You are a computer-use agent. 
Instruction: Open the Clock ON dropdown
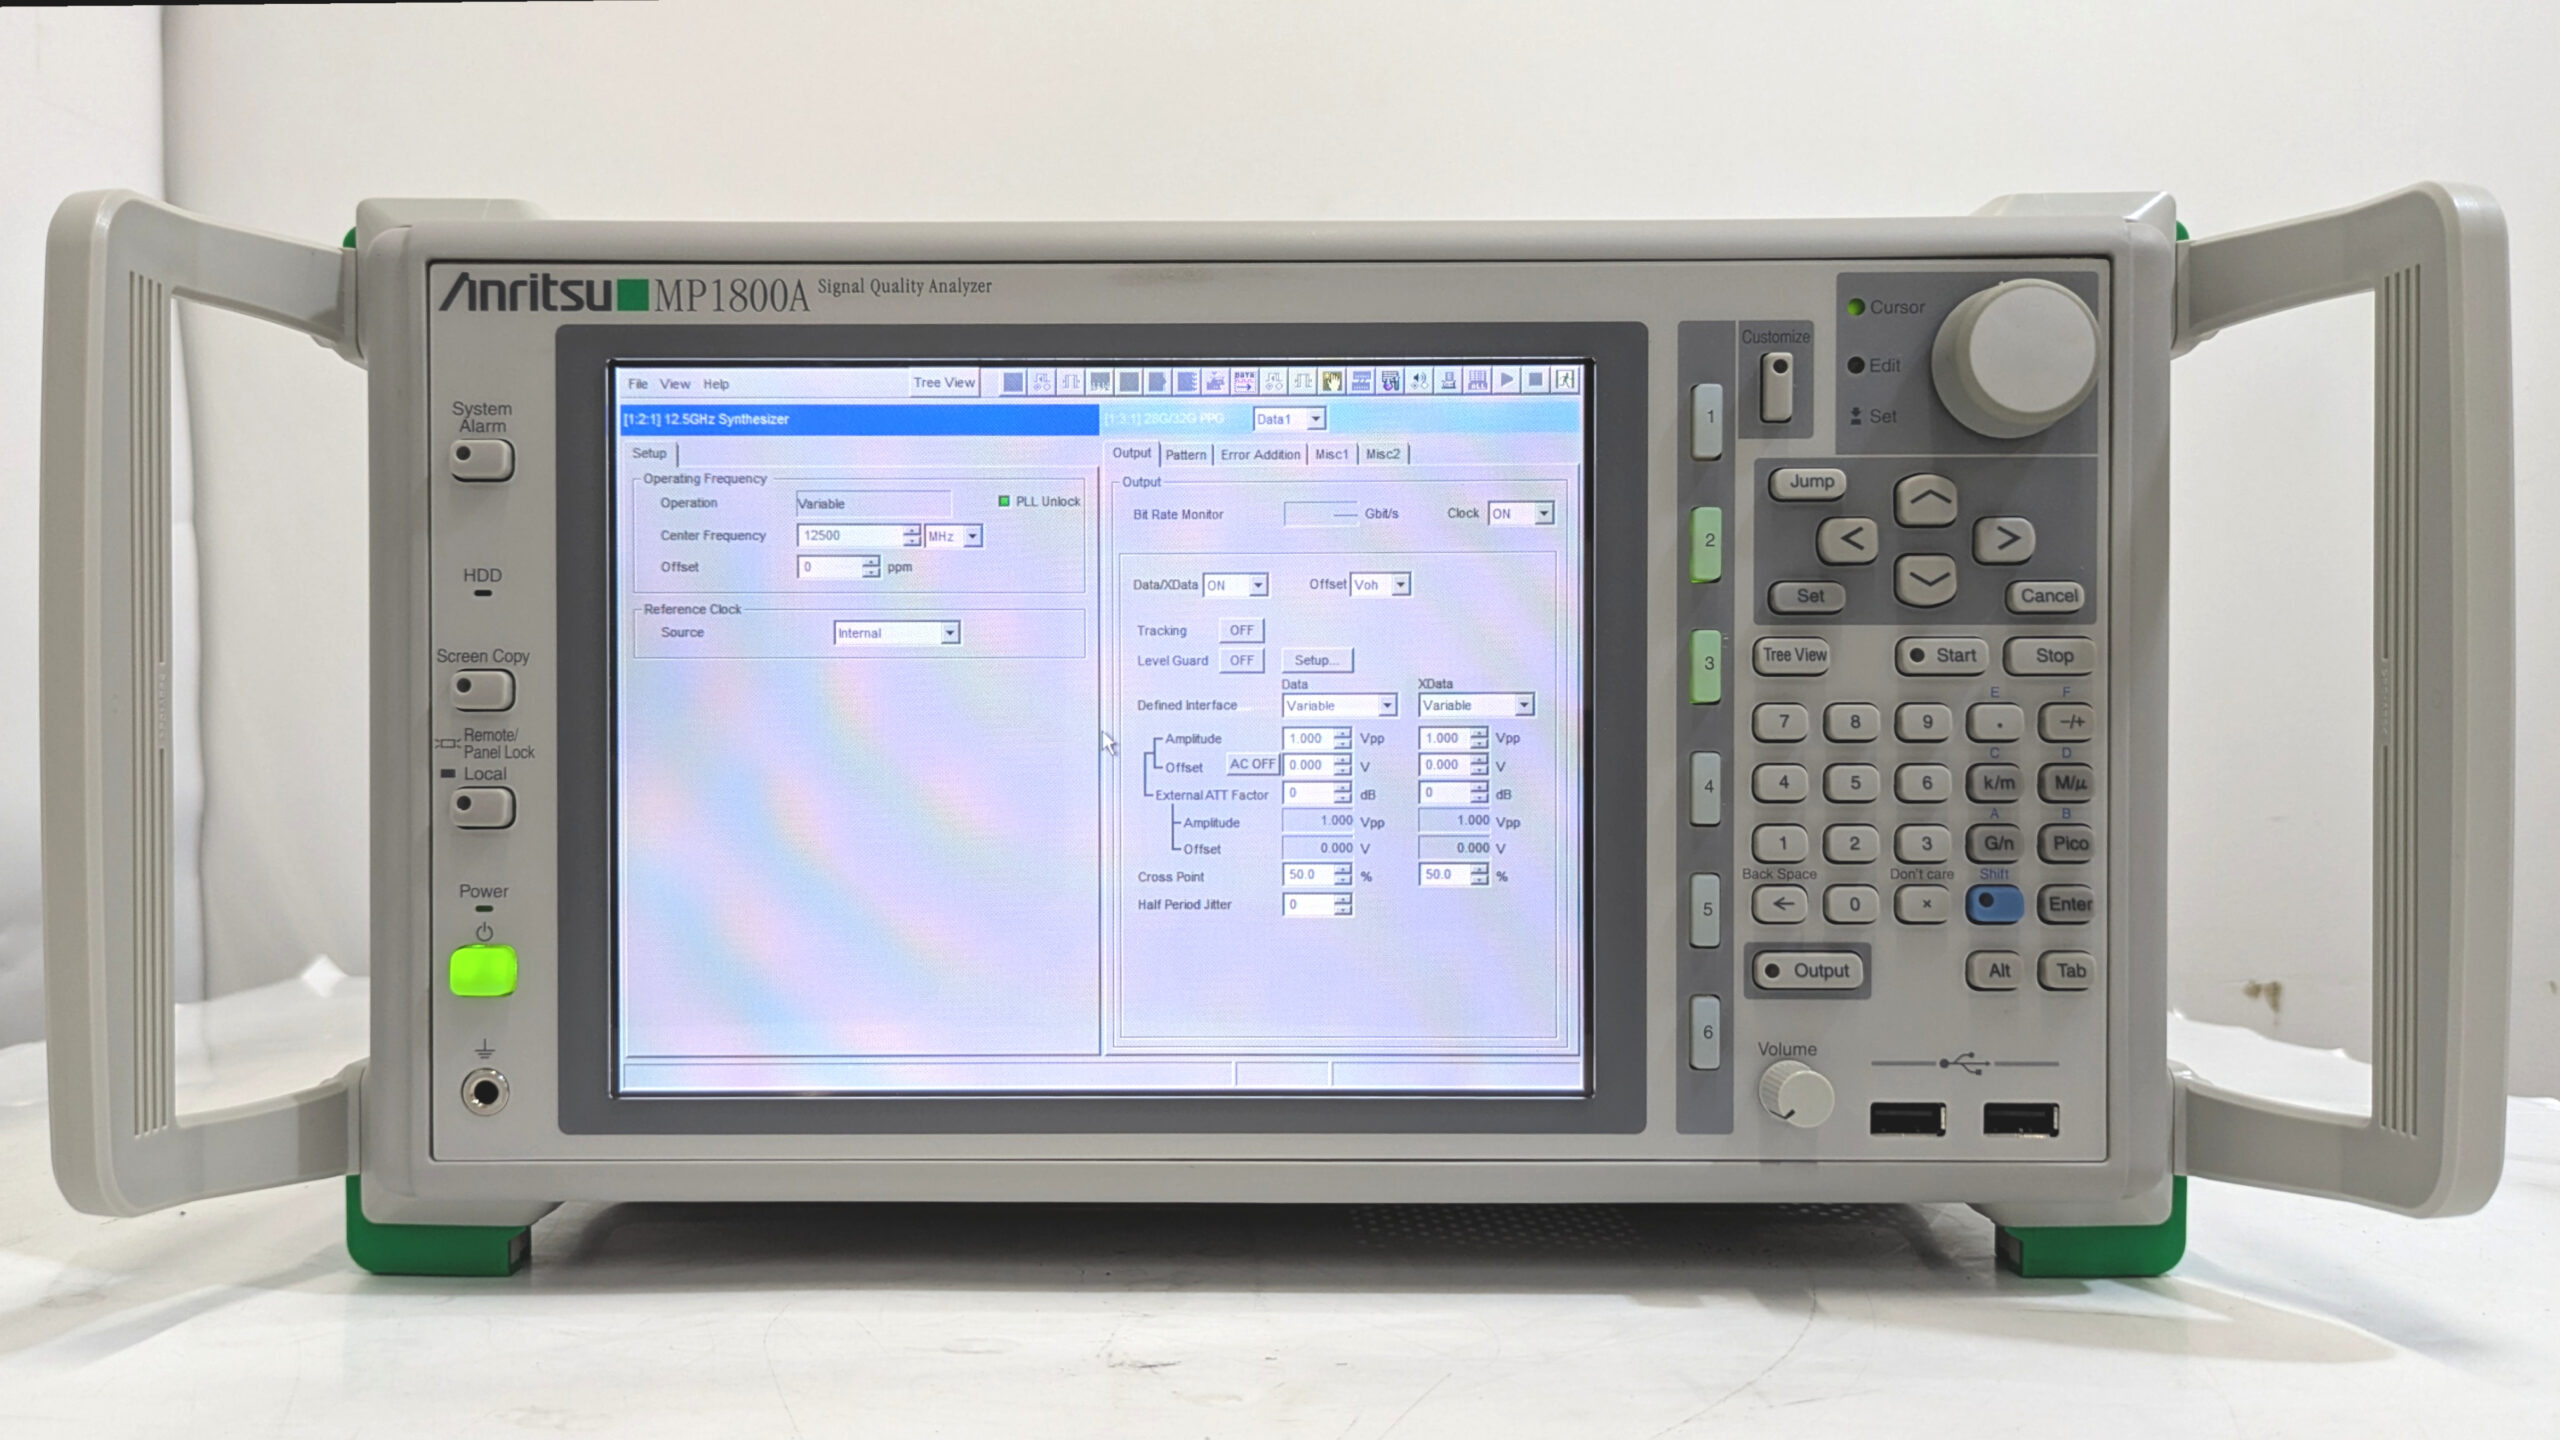1520,514
